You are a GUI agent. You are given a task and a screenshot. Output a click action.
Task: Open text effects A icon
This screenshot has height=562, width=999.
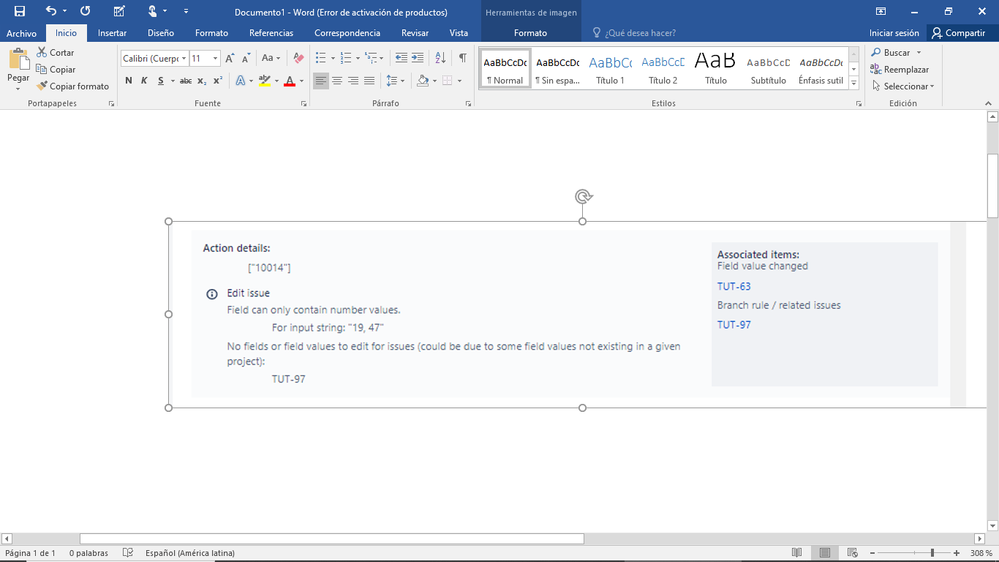pos(240,80)
